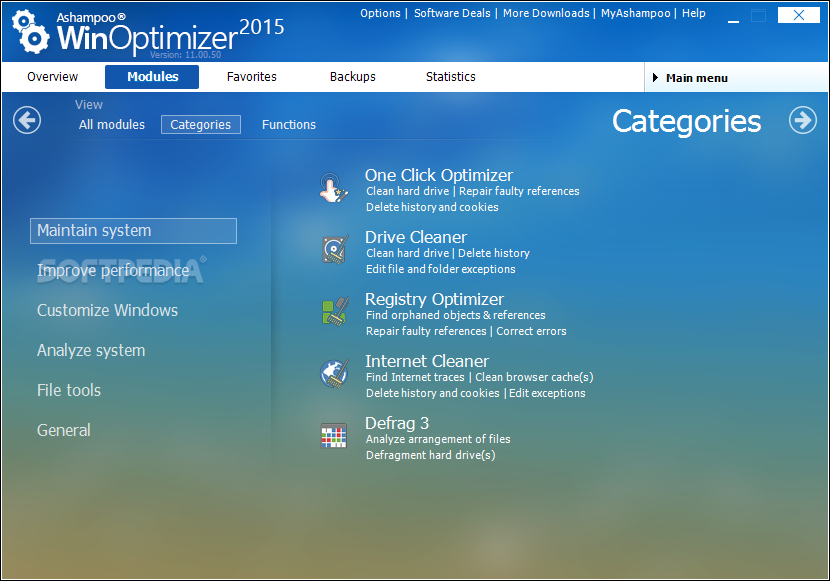Open More Downloads link
Image resolution: width=830 pixels, height=581 pixels.
click(546, 13)
